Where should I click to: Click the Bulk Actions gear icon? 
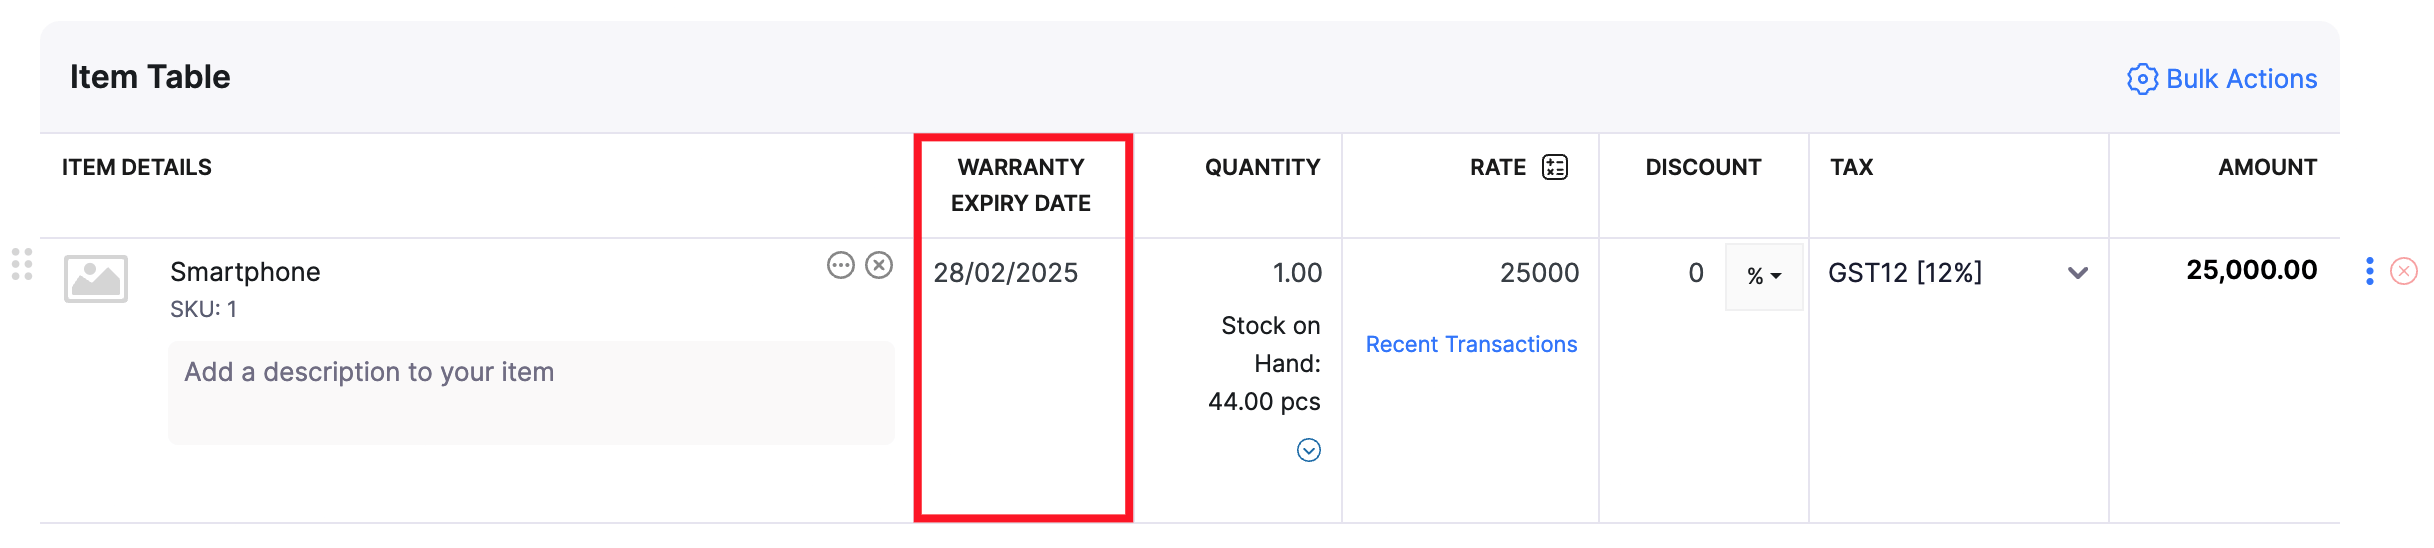pos(2141,79)
